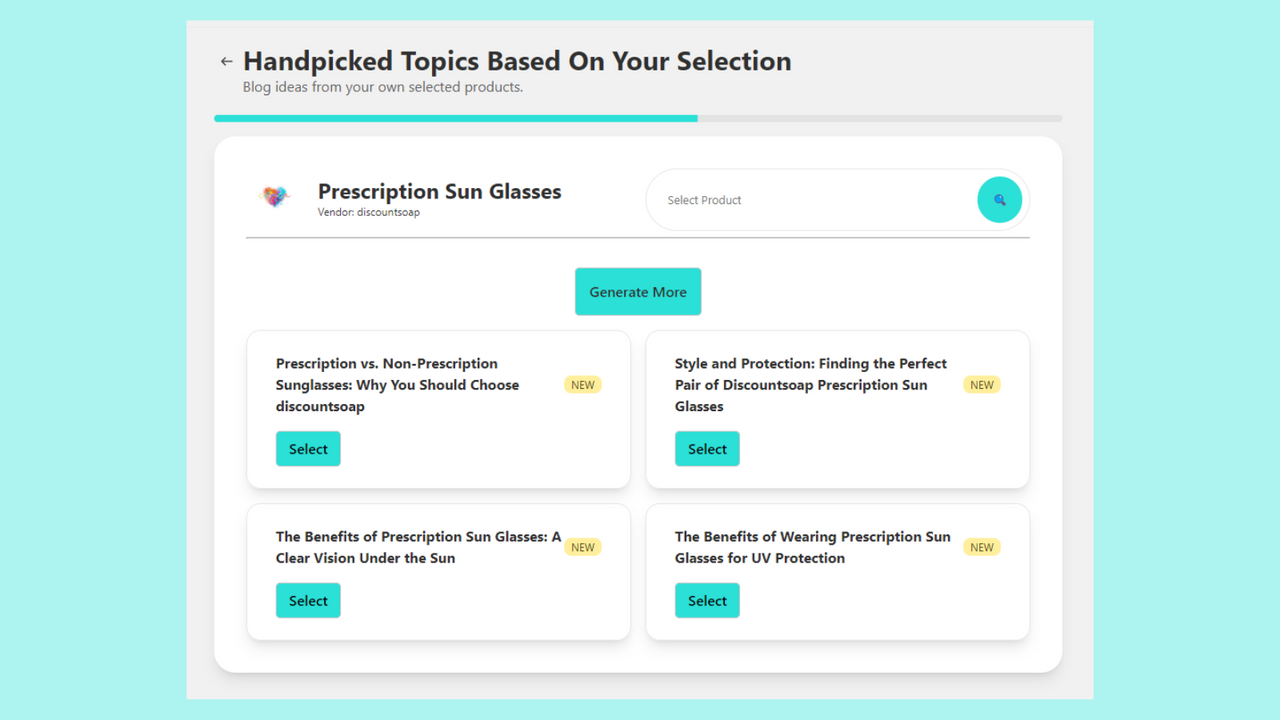Screen dimensions: 1280x720
Task: Click the back arrow next to the heading
Action: click(226, 60)
